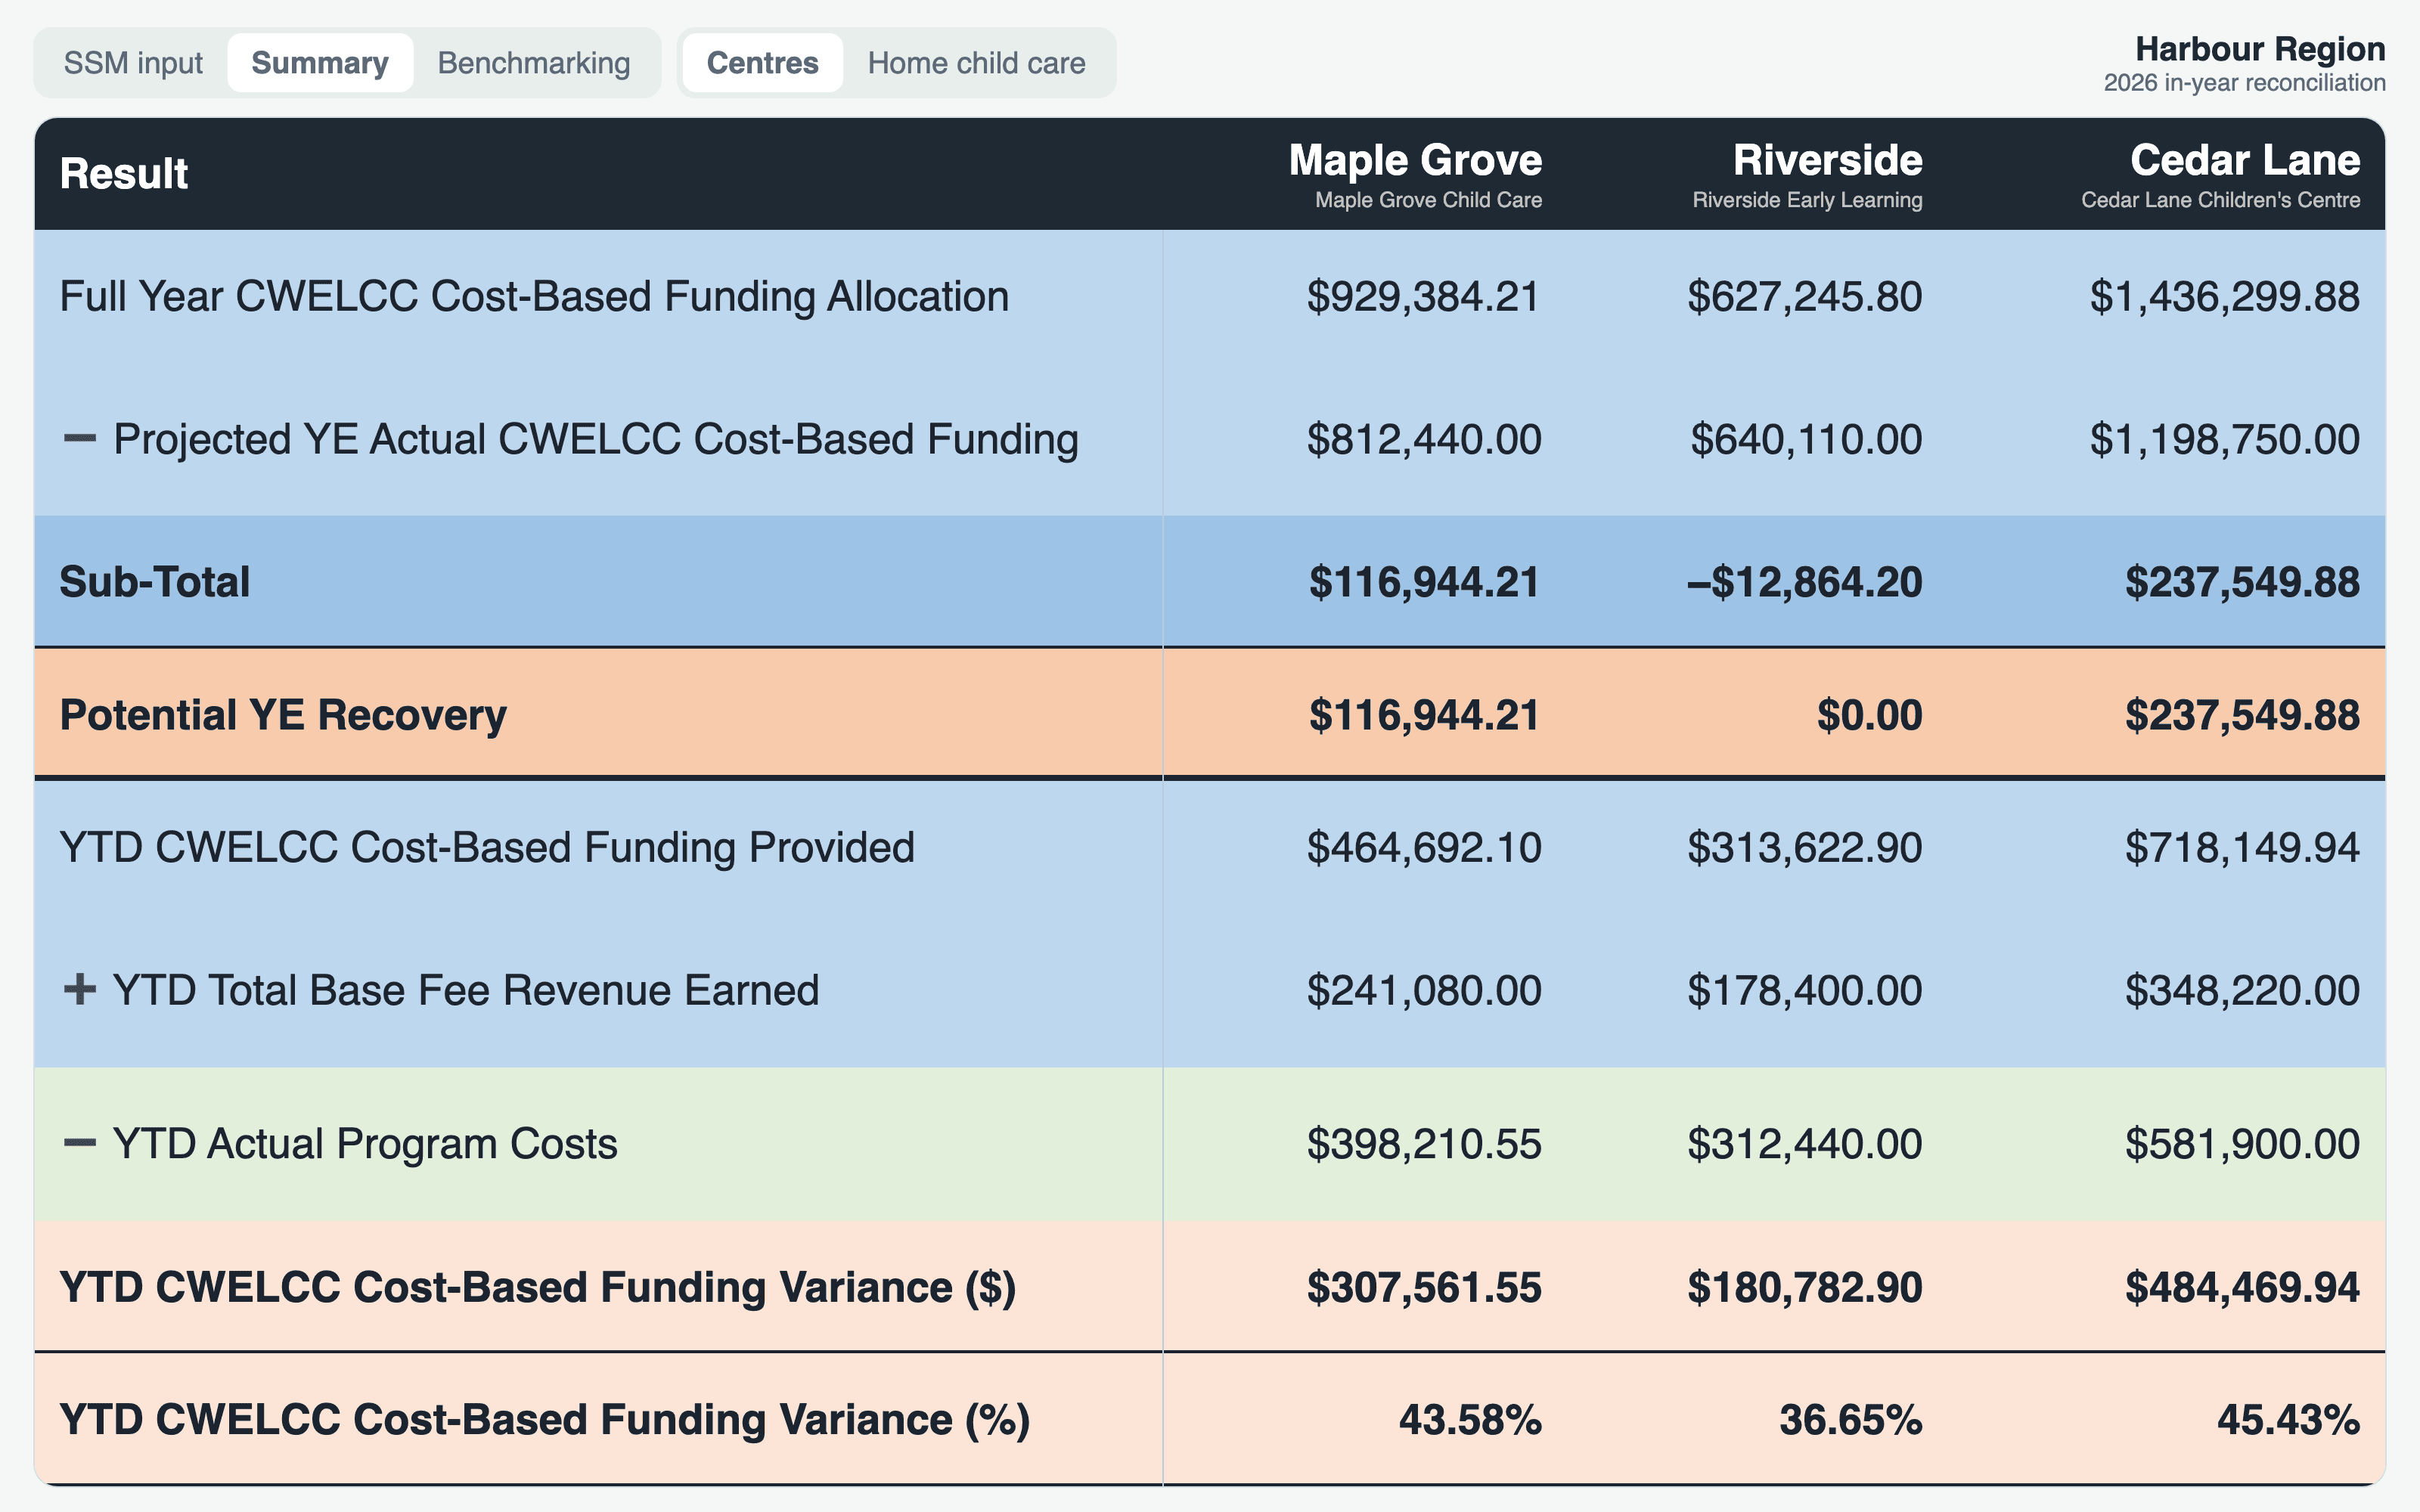
Task: Select the YTD Actual Program Costs label
Action: (365, 1144)
